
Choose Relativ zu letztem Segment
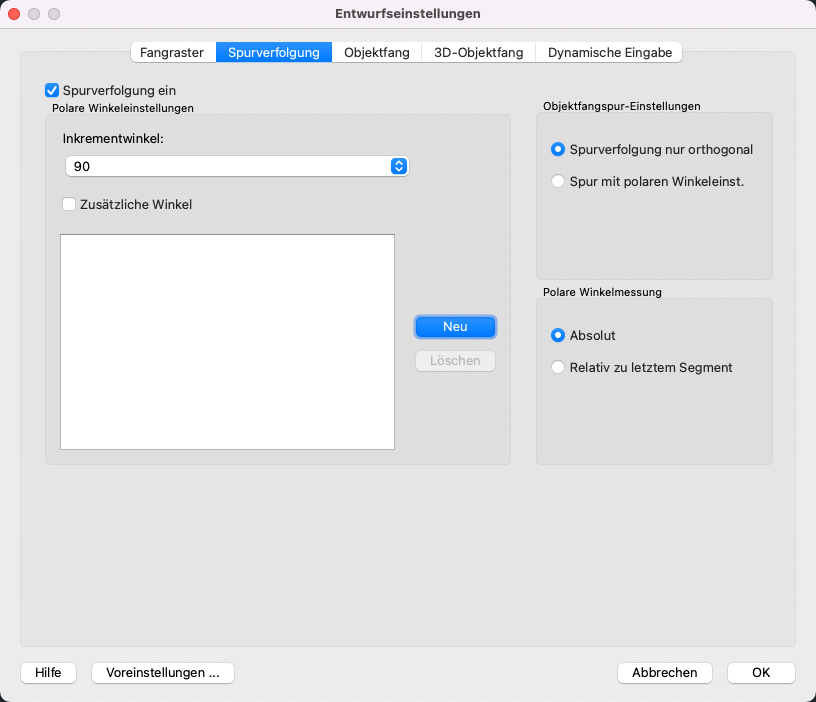point(557,367)
